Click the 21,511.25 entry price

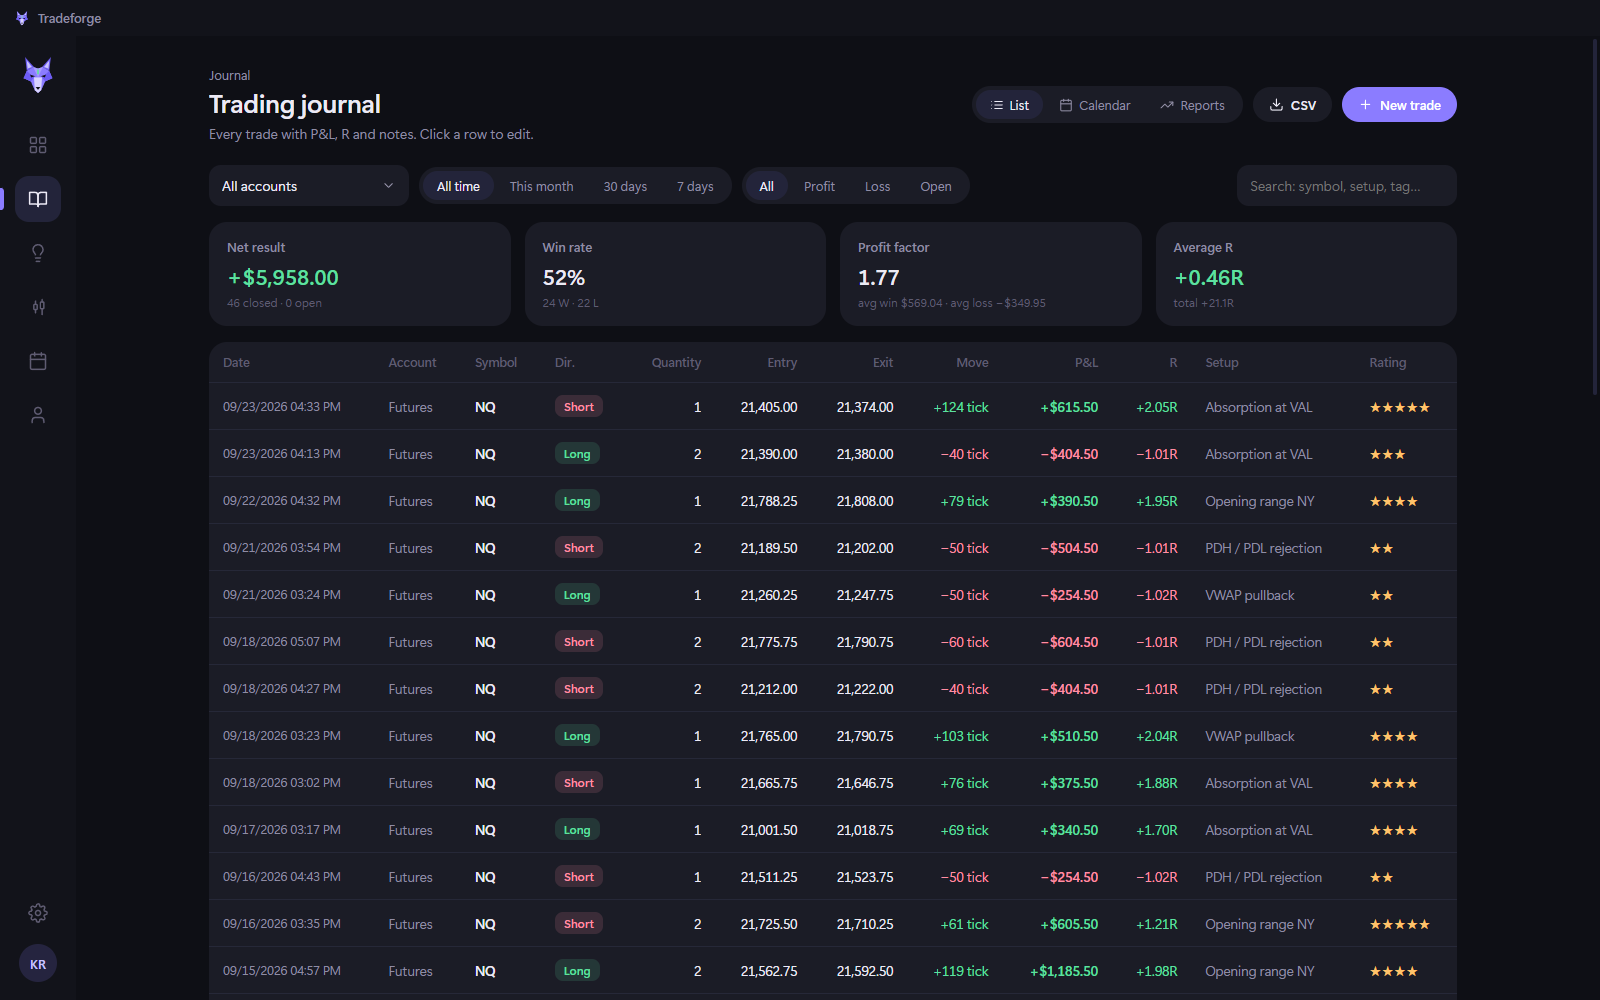(x=769, y=877)
